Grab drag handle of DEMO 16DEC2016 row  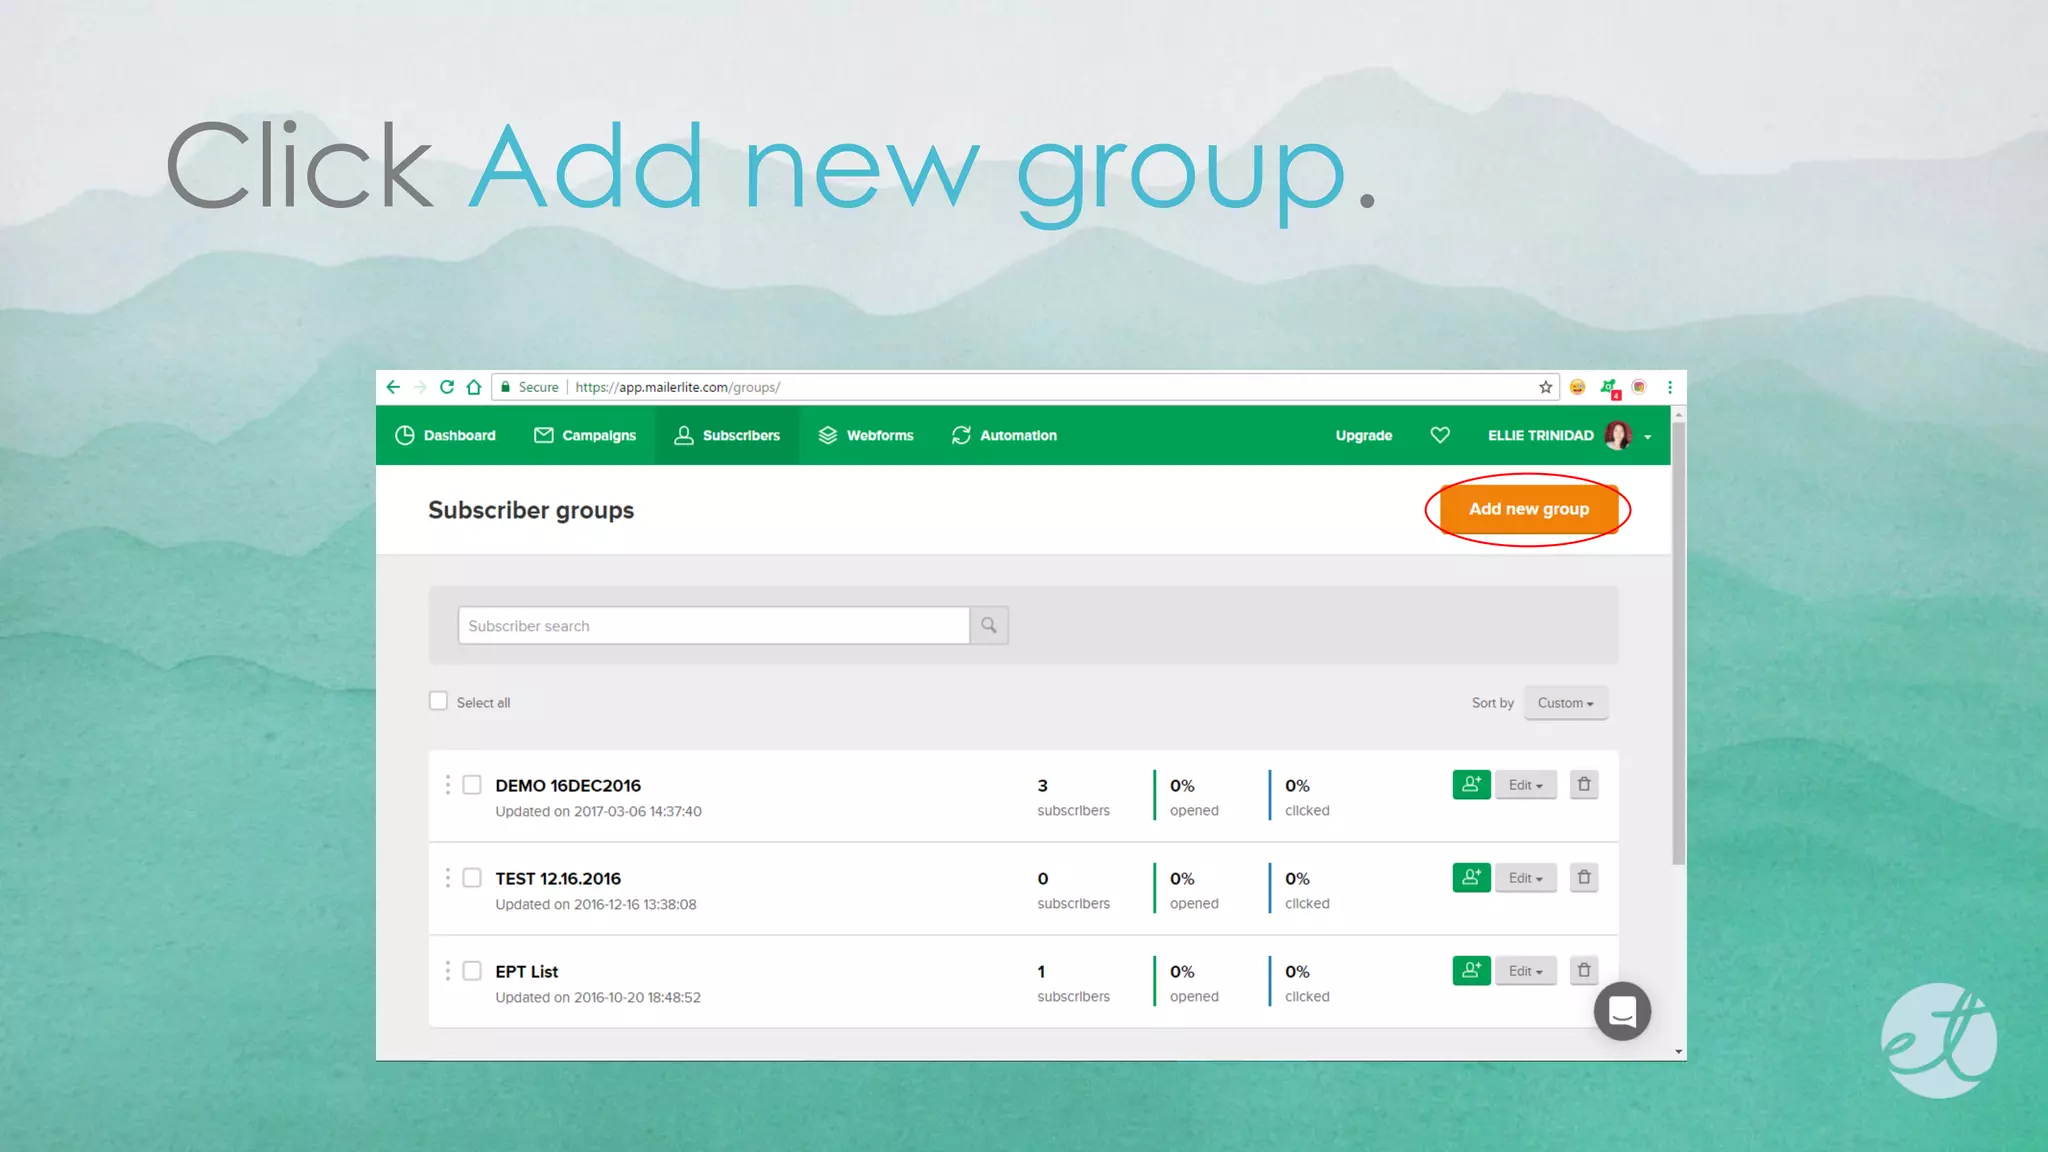447,785
